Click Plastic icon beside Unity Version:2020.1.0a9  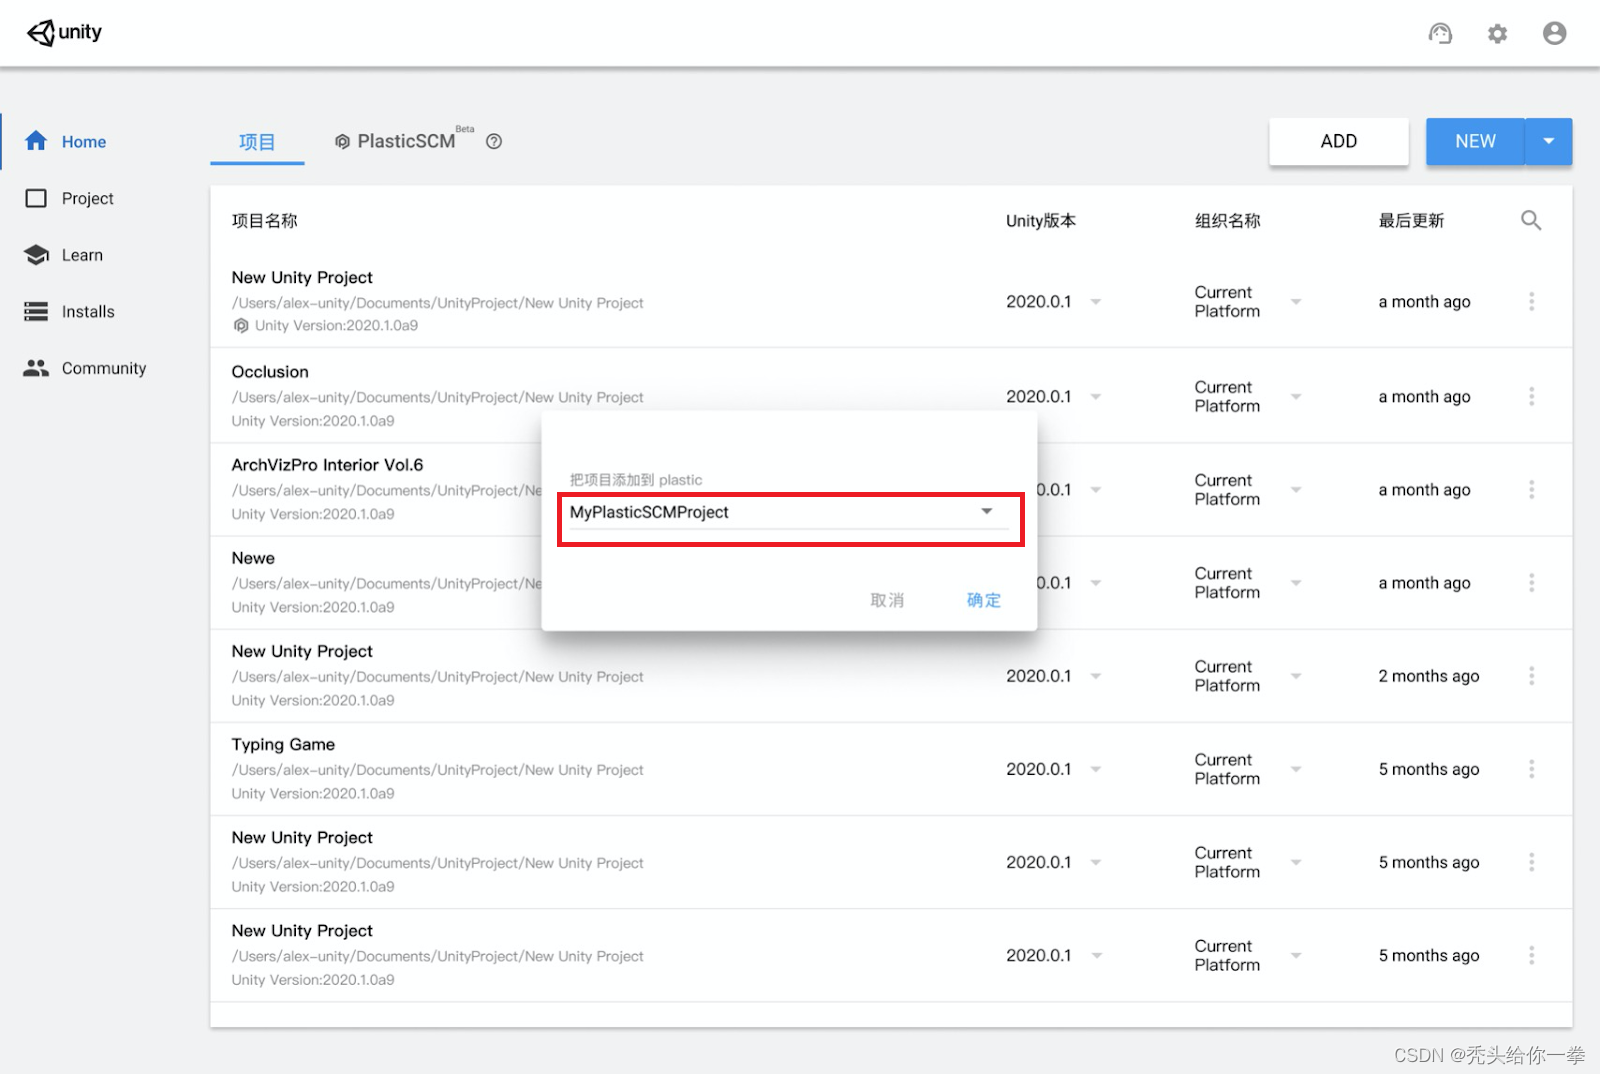[241, 325]
